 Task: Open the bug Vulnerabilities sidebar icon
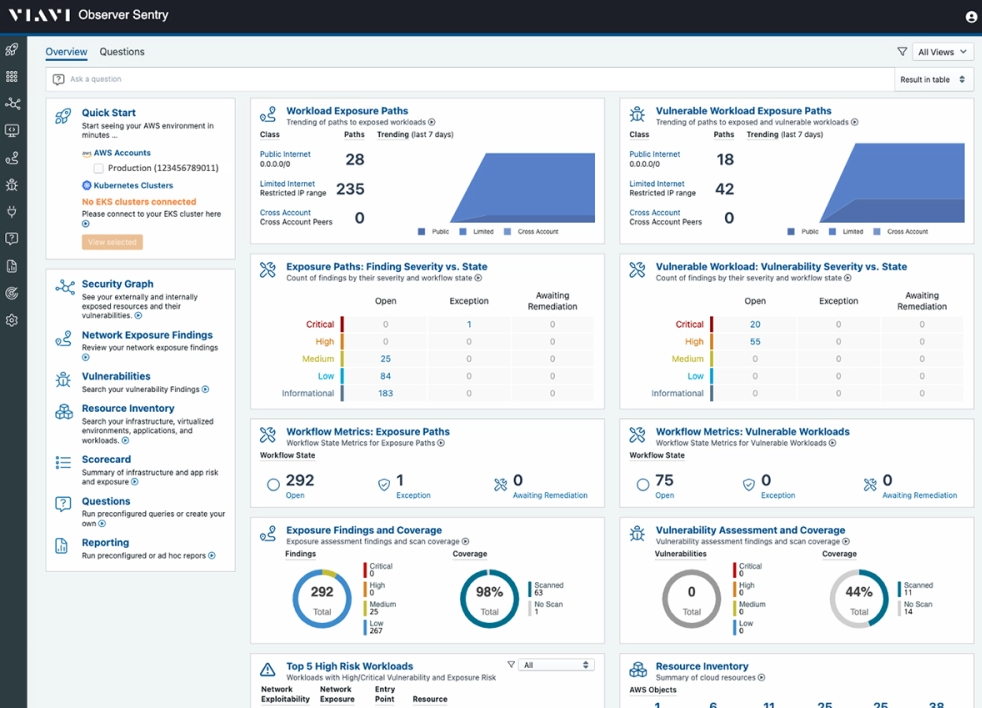pos(12,185)
